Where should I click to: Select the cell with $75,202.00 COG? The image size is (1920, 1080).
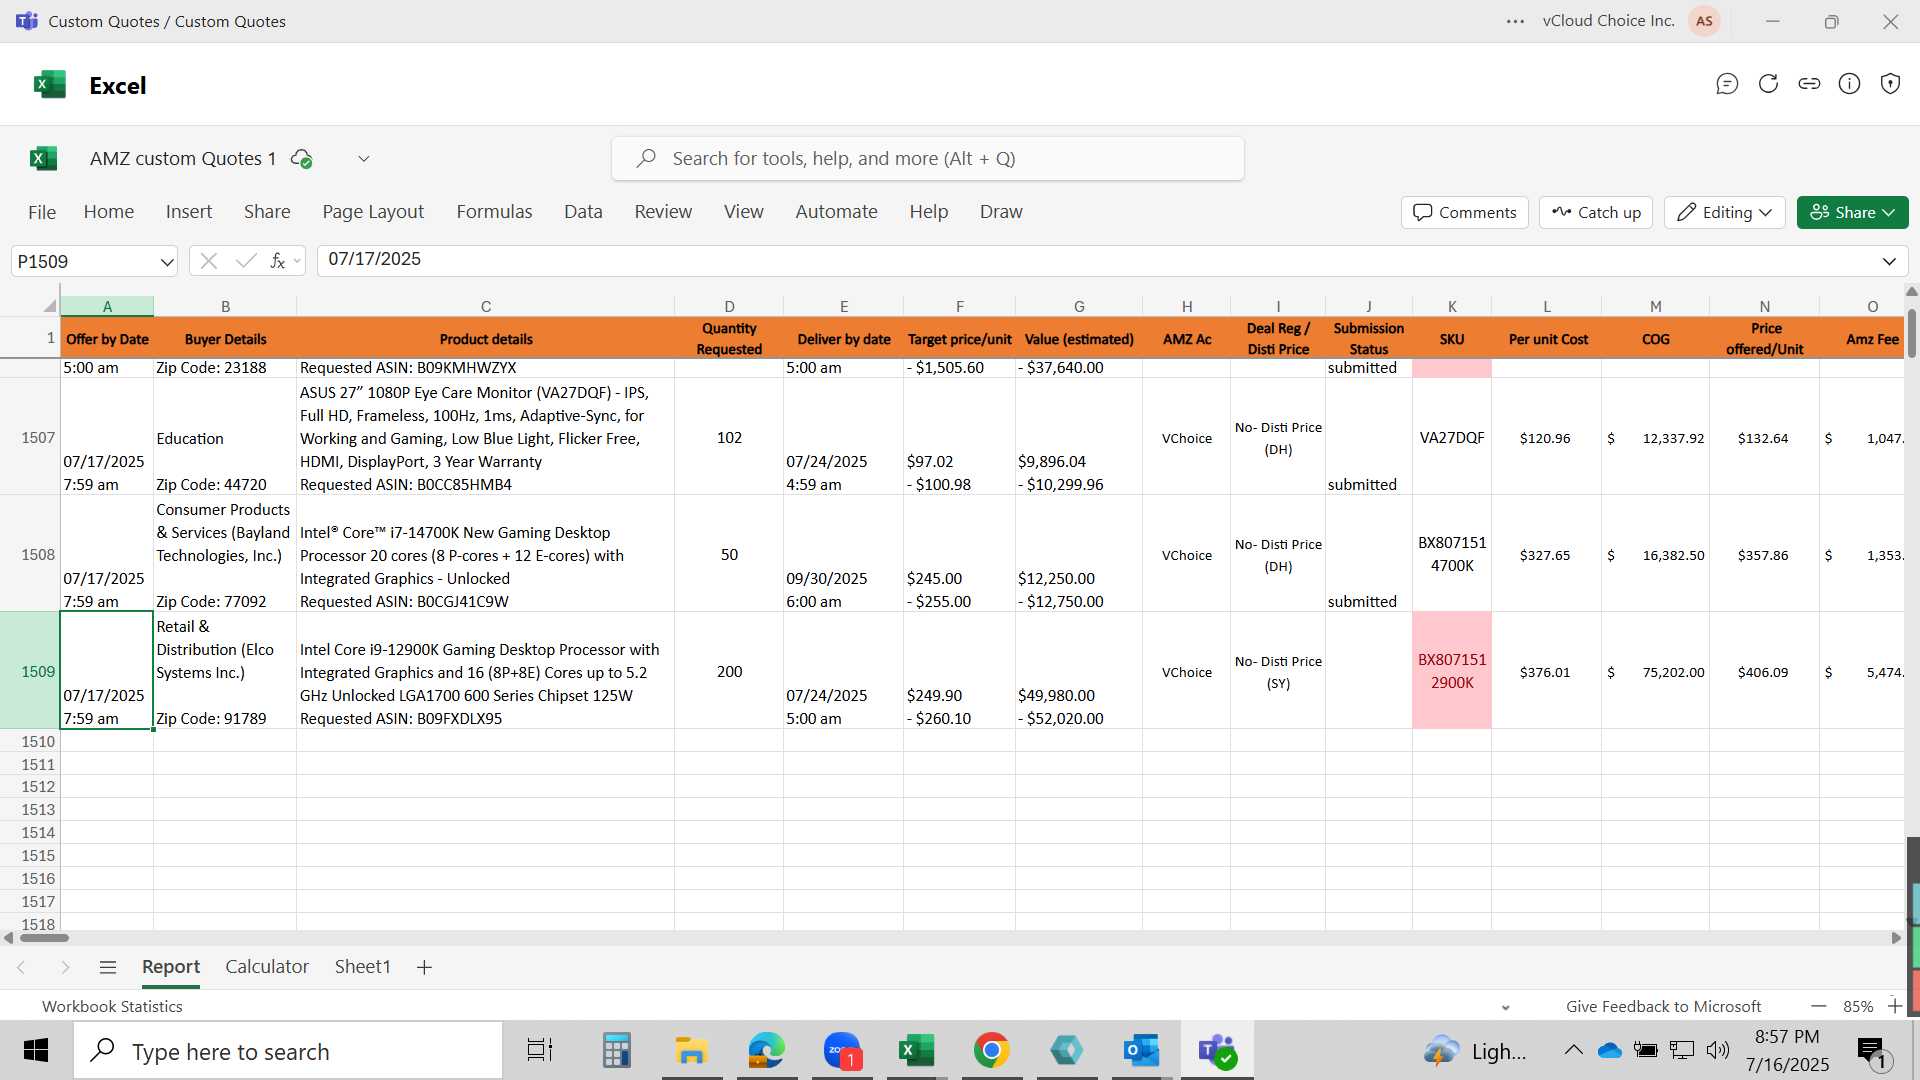point(1655,671)
